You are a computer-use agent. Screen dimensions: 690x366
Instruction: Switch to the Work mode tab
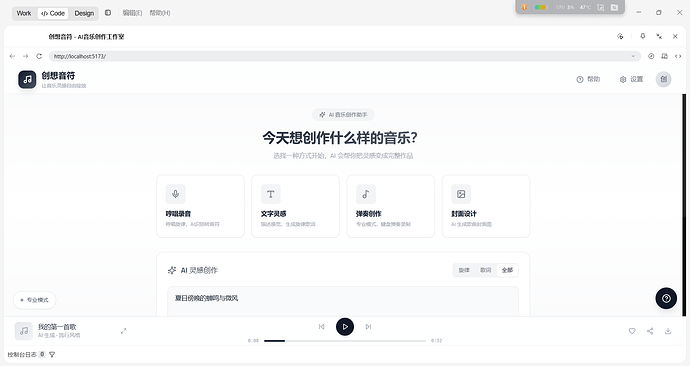(24, 13)
